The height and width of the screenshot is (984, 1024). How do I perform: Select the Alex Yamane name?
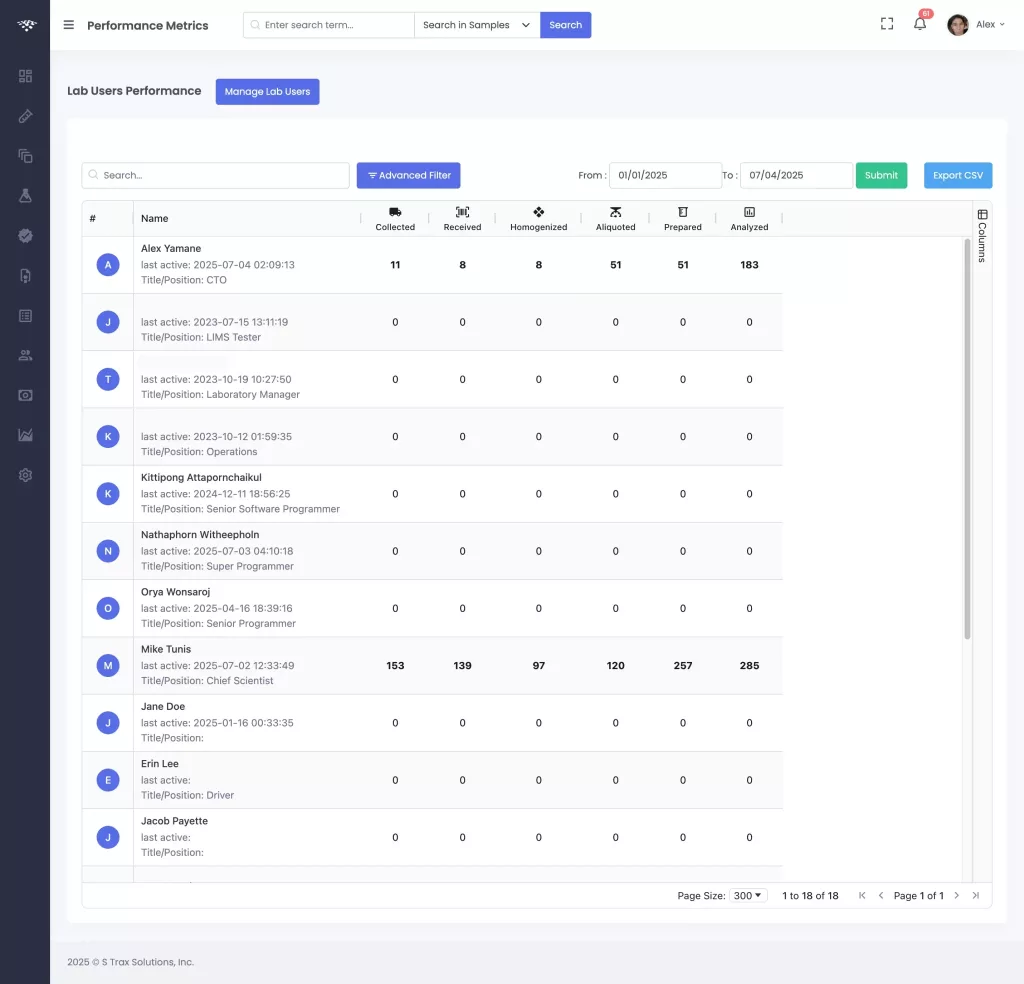[171, 249]
